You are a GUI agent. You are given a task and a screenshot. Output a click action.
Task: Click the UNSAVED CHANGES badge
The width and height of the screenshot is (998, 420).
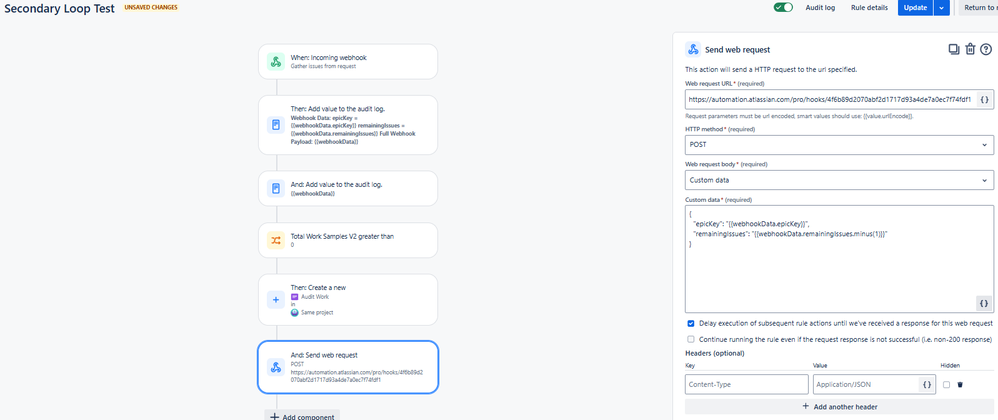151,8
